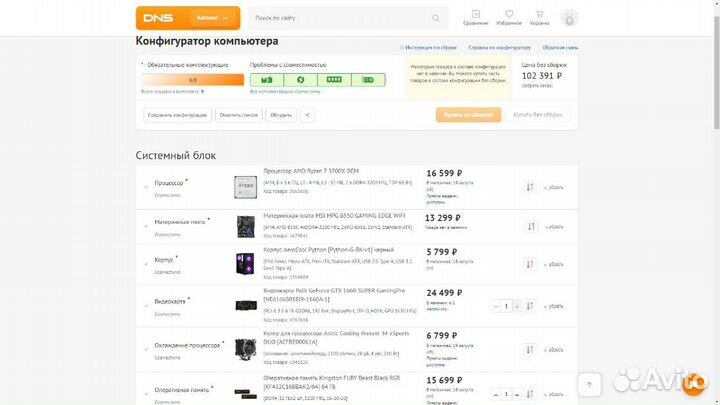Click the share icon button
720x405 pixels.
point(307,115)
